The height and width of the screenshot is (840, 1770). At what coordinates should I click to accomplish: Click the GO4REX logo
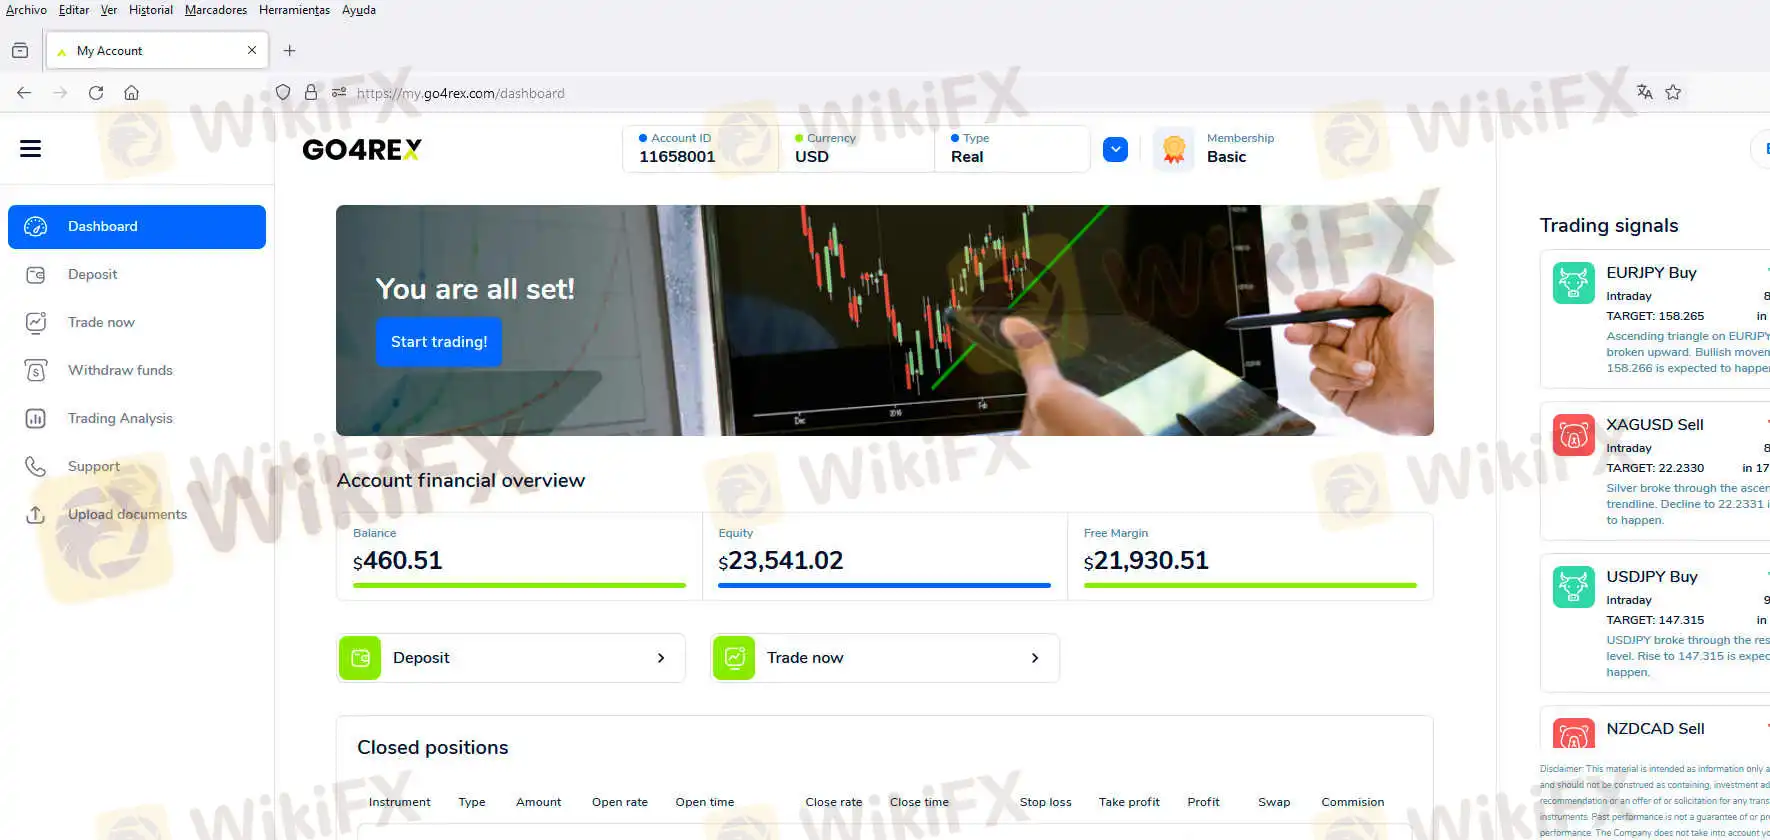[362, 150]
